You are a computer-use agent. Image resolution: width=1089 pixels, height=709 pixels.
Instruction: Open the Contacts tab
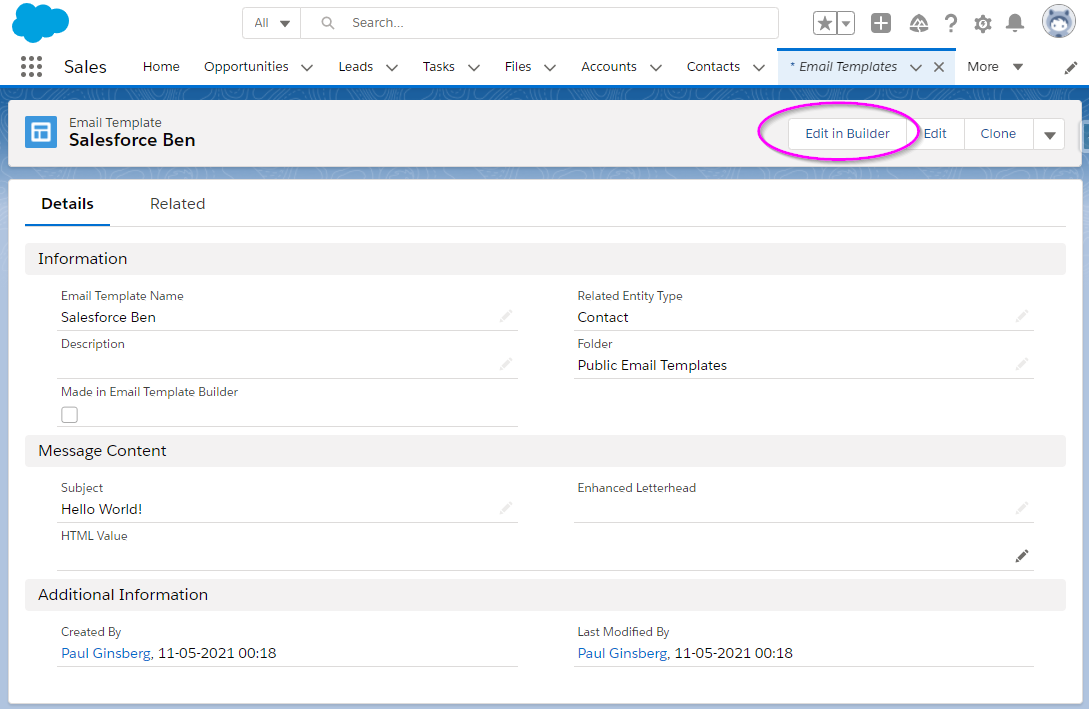tap(713, 67)
